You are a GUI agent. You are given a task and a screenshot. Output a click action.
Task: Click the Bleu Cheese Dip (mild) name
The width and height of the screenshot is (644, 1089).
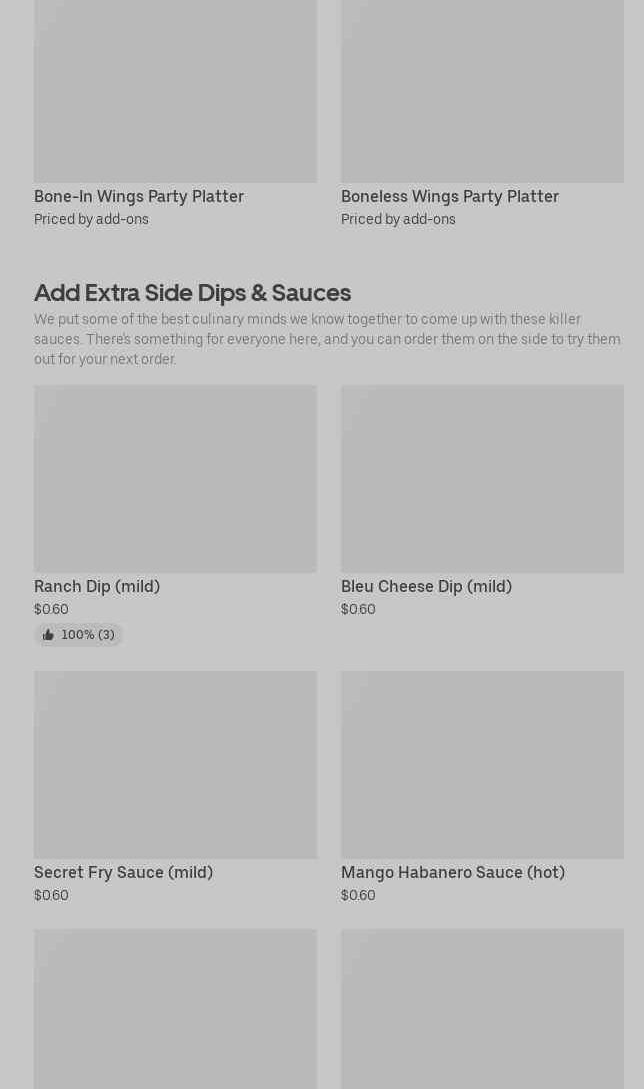coord(427,586)
